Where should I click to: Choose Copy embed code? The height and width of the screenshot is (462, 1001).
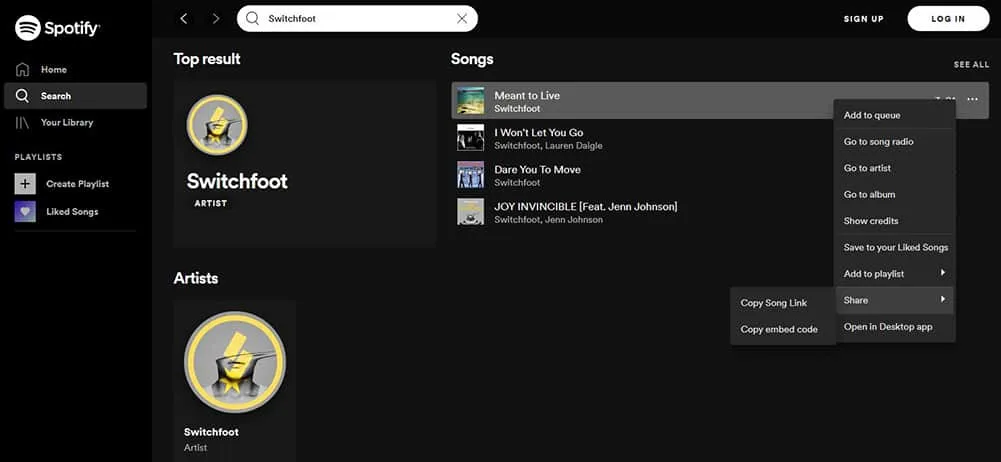[783, 330]
